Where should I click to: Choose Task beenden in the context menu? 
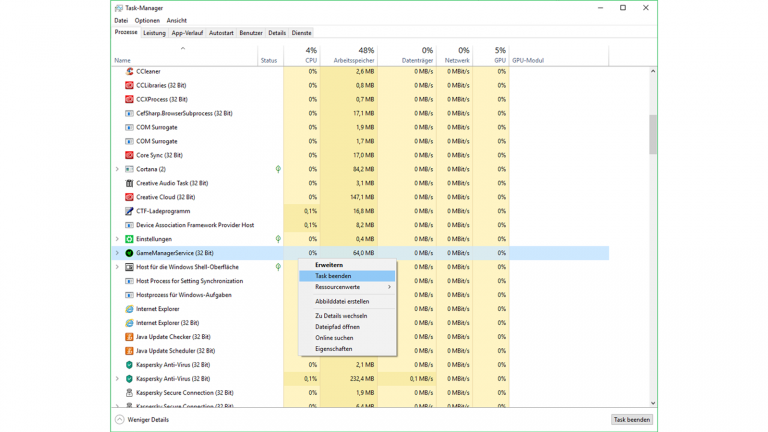point(333,276)
